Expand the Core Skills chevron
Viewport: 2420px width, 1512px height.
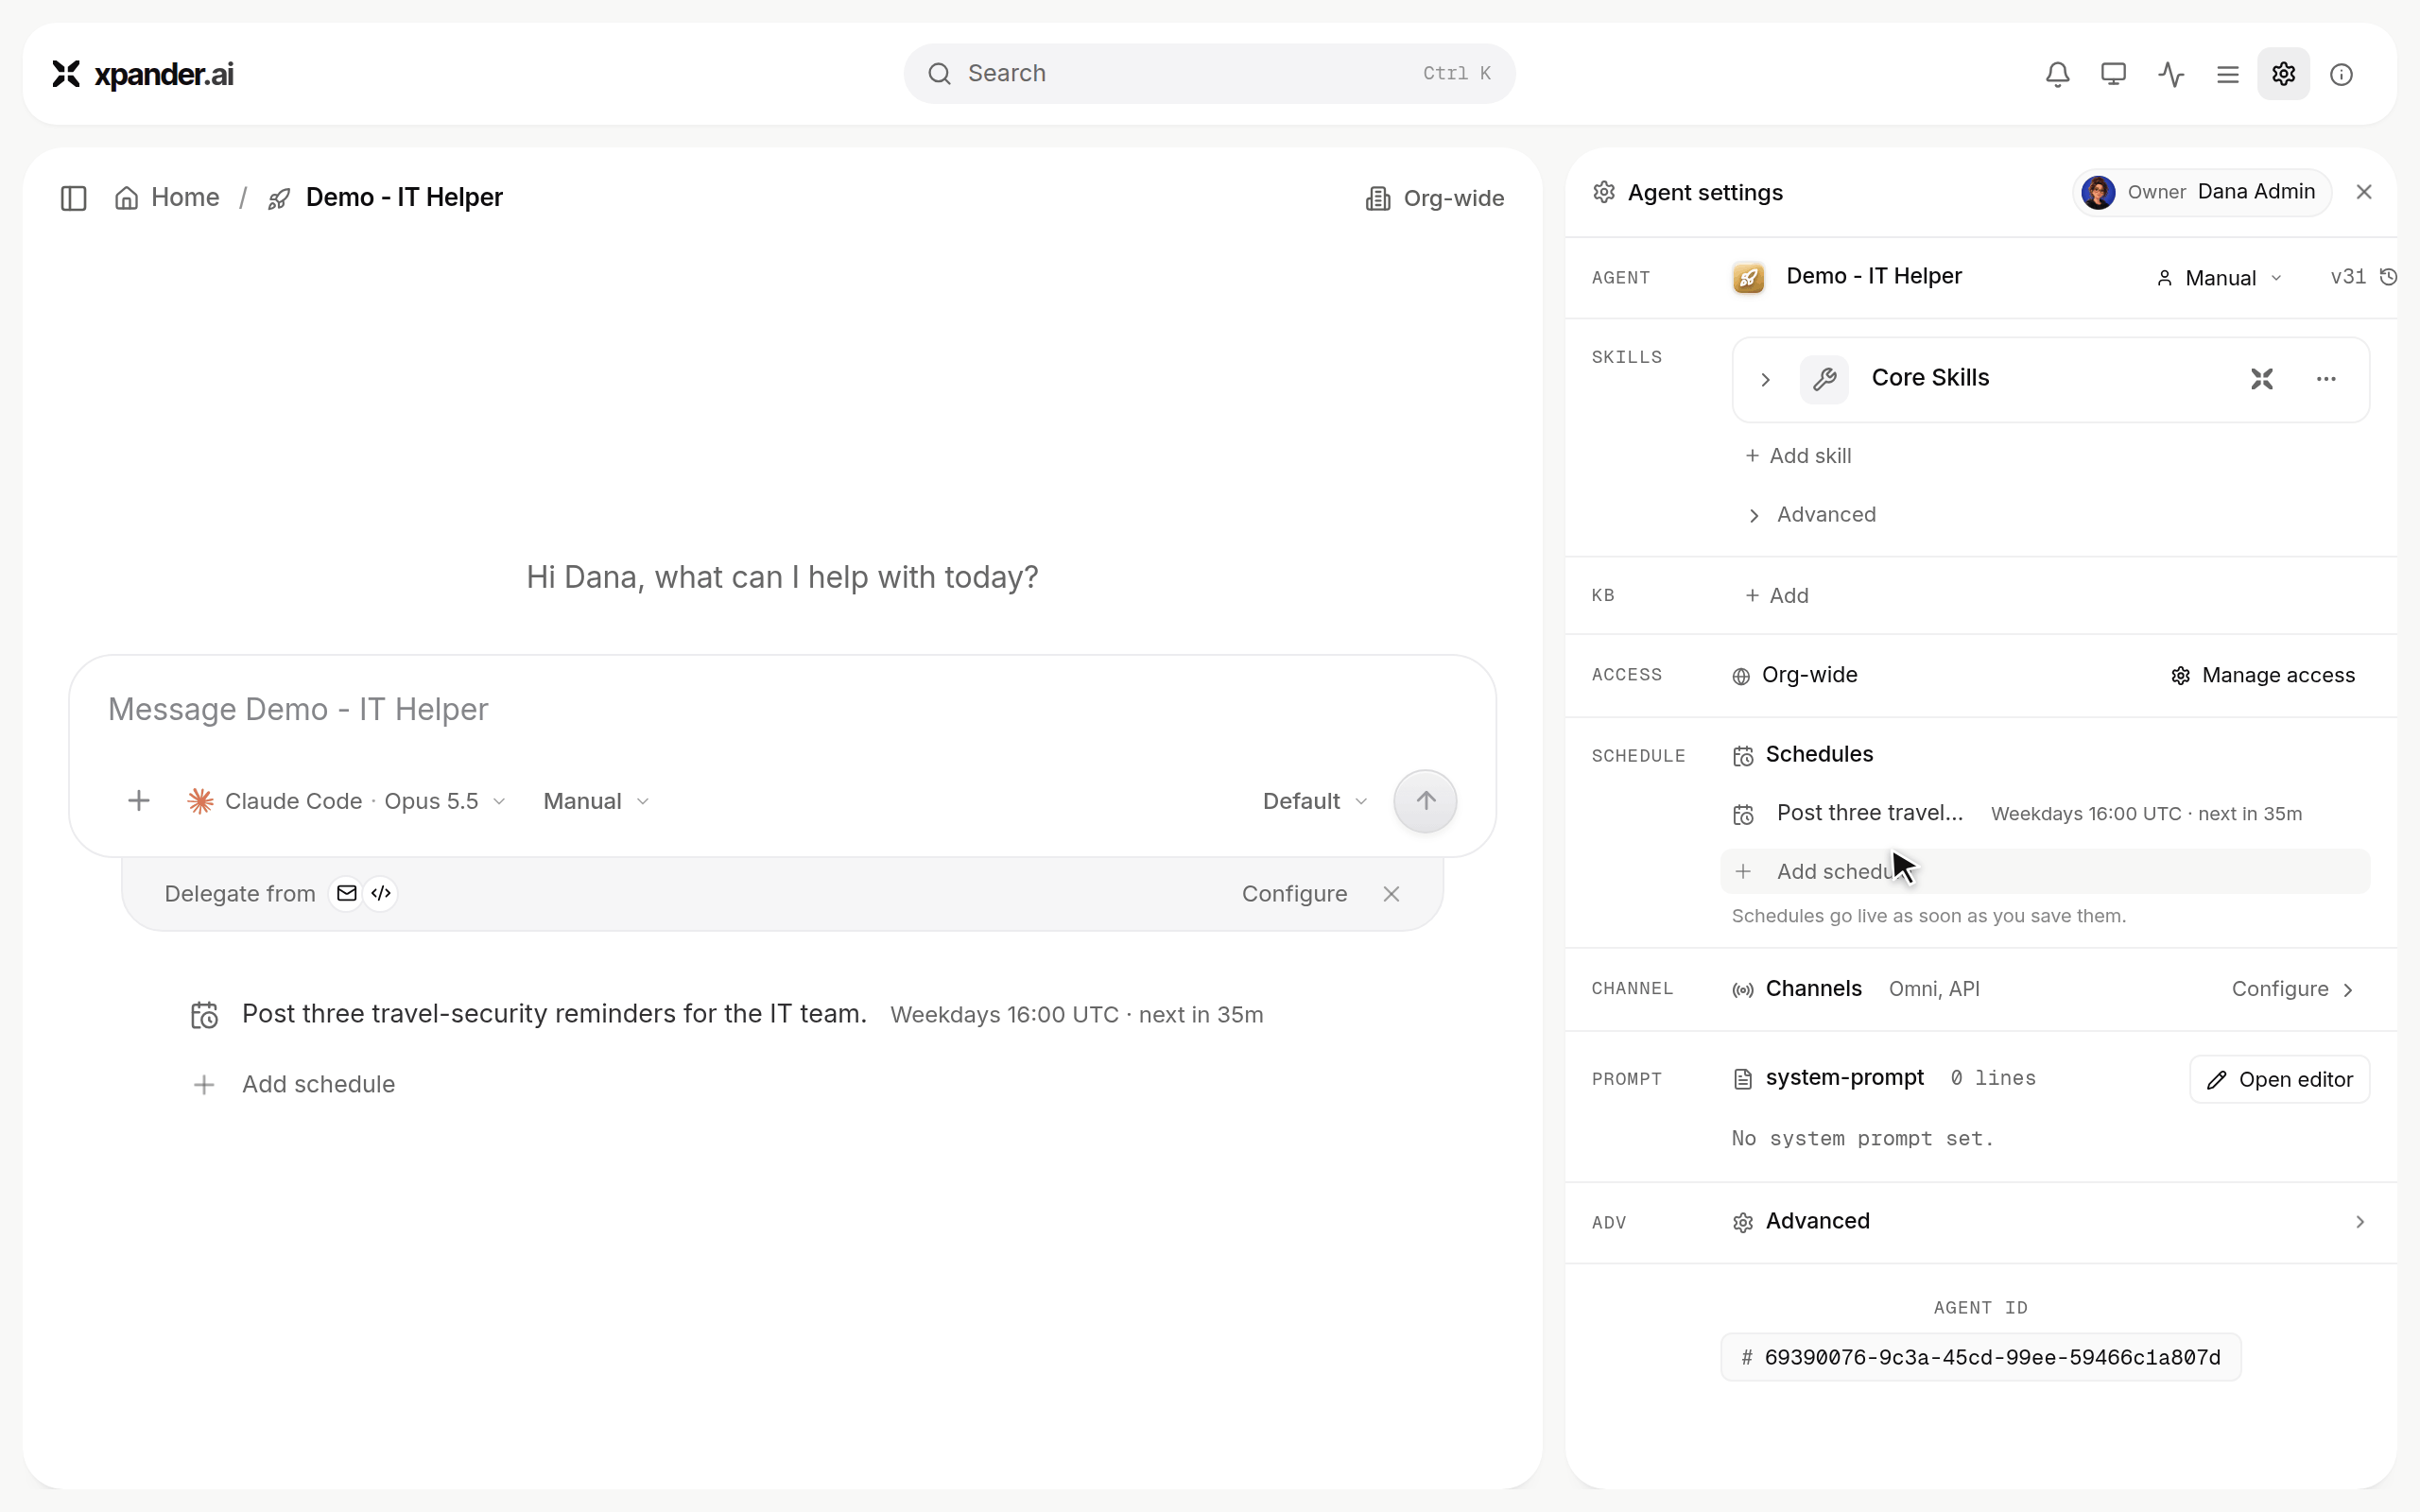(1765, 380)
